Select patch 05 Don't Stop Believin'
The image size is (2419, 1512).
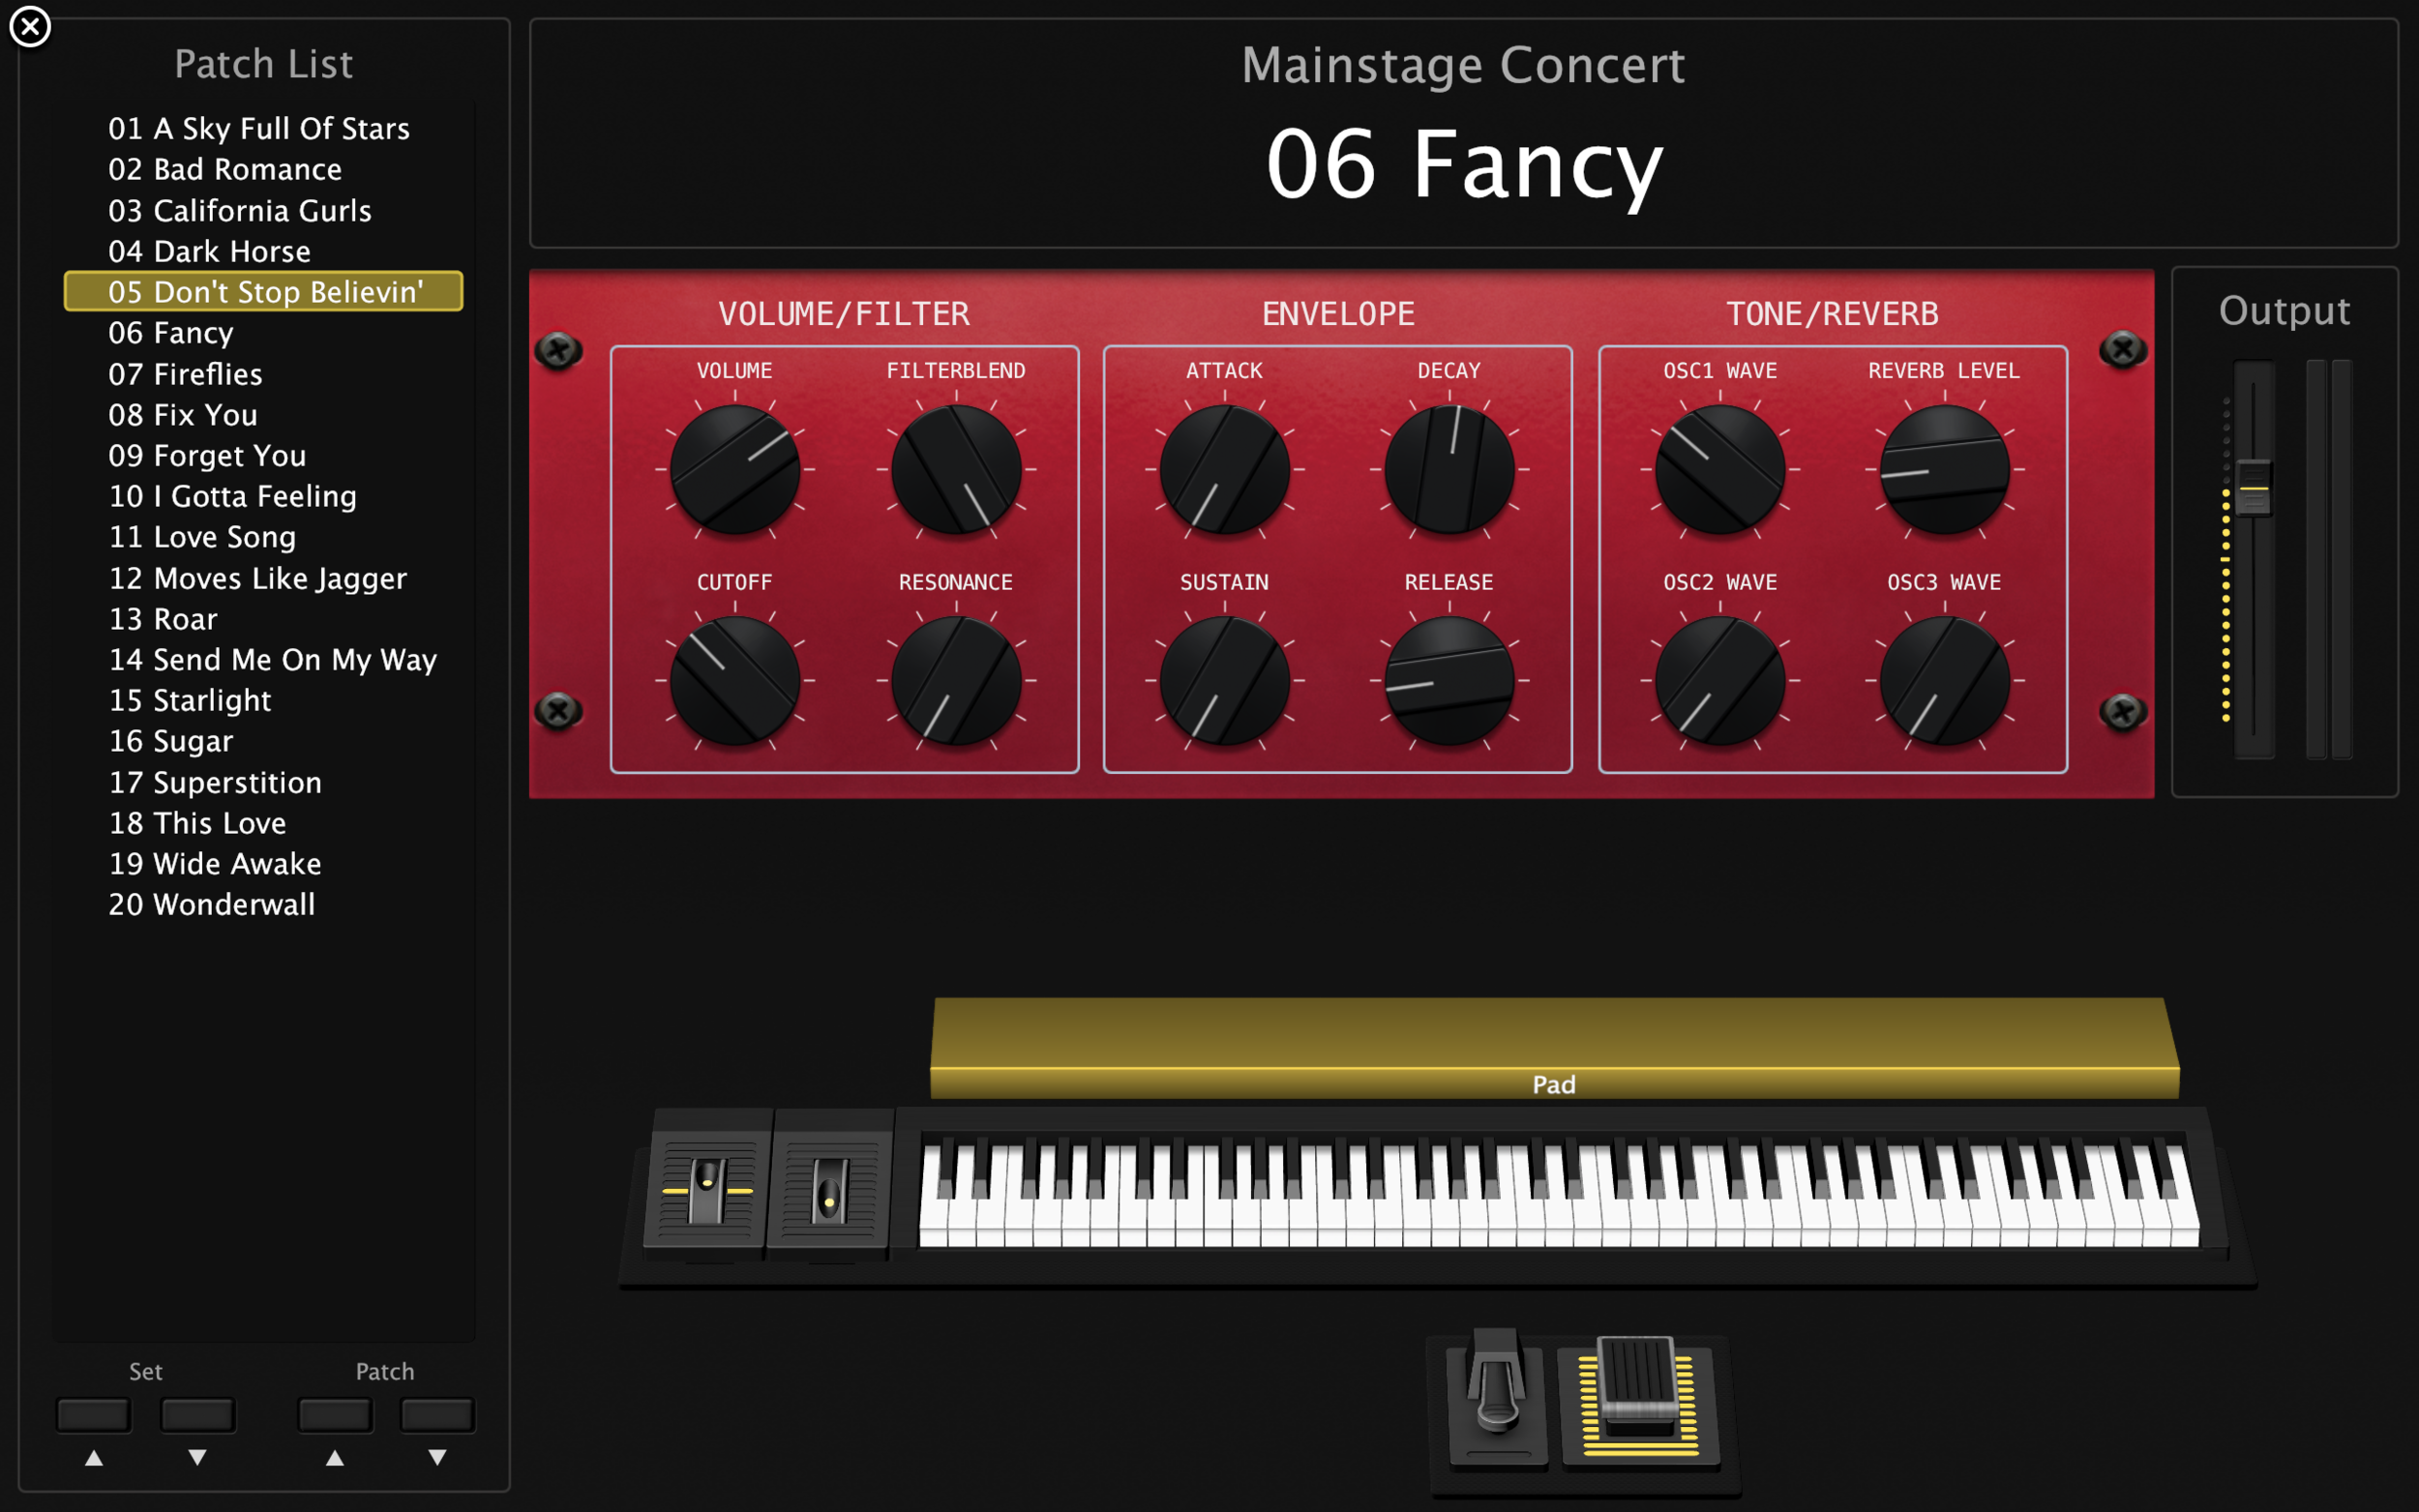pyautogui.click(x=264, y=291)
